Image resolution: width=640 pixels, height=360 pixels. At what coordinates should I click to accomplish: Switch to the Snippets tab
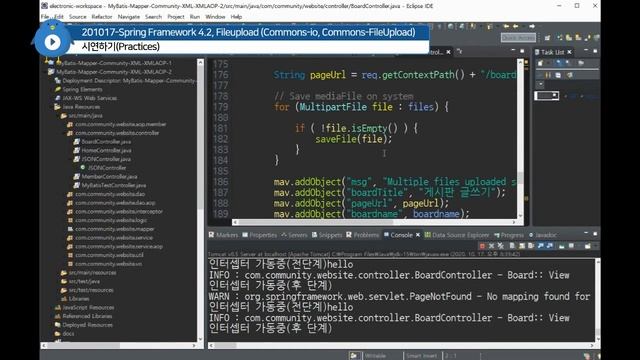[x=327, y=235]
